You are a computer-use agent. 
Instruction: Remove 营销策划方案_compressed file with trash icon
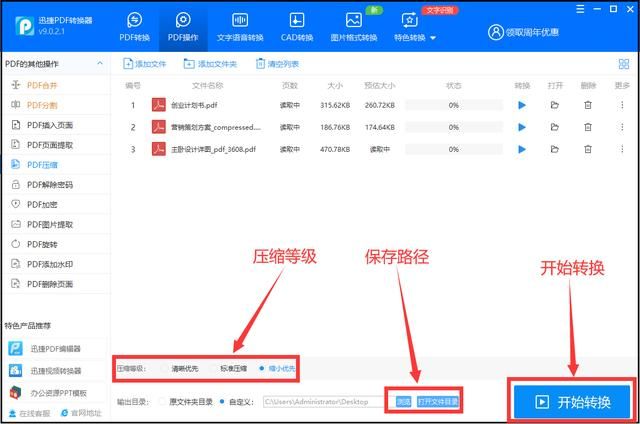tap(588, 127)
